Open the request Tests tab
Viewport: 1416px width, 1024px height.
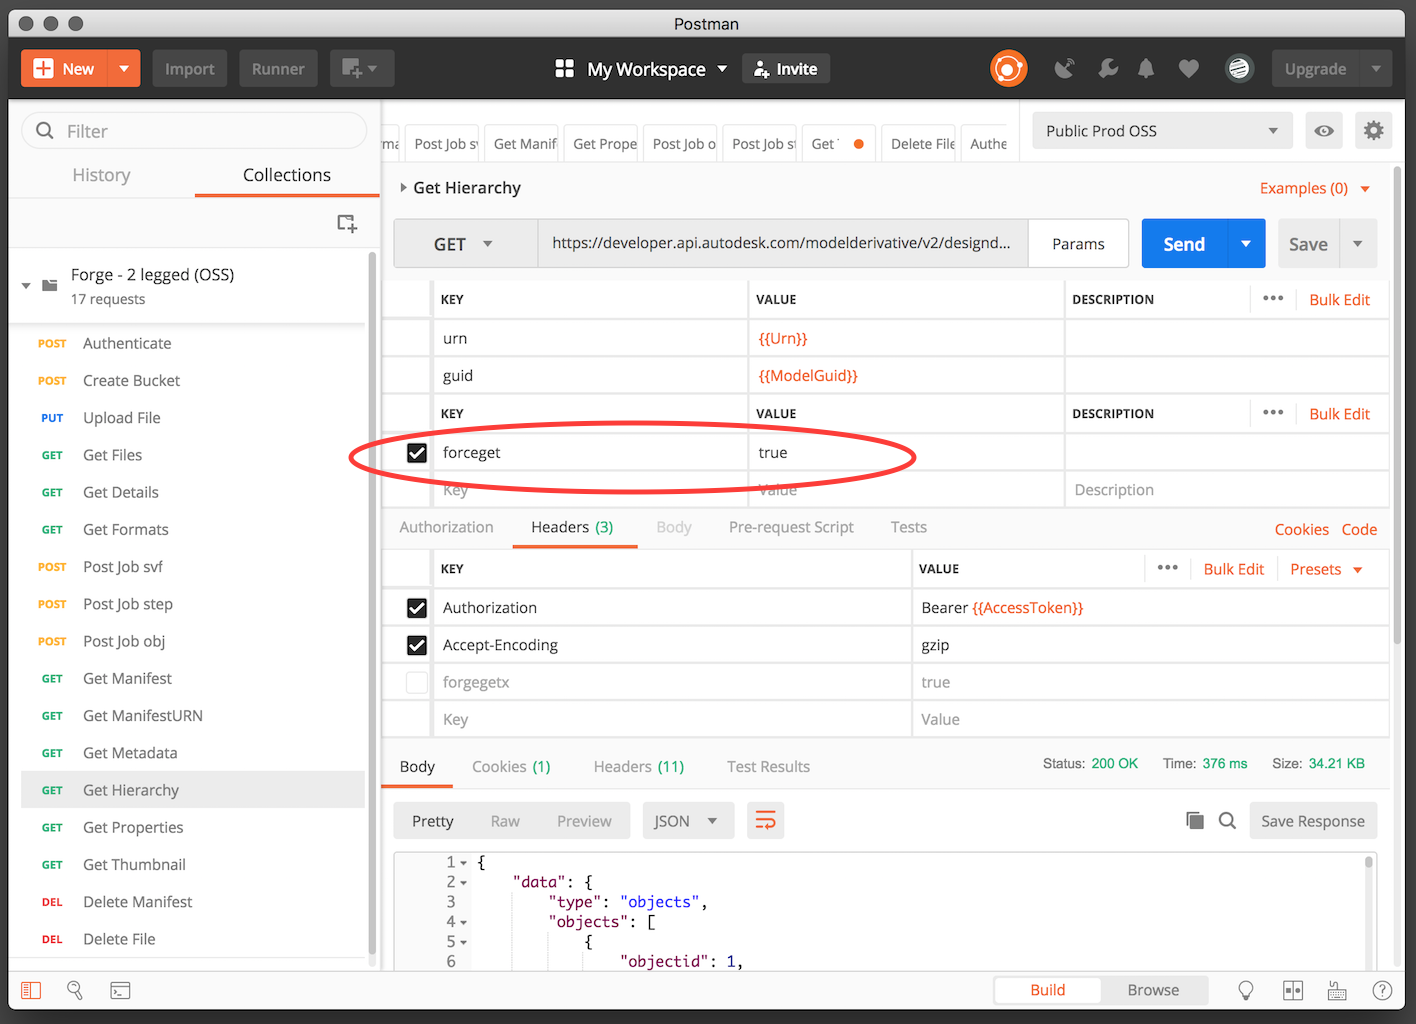909,527
